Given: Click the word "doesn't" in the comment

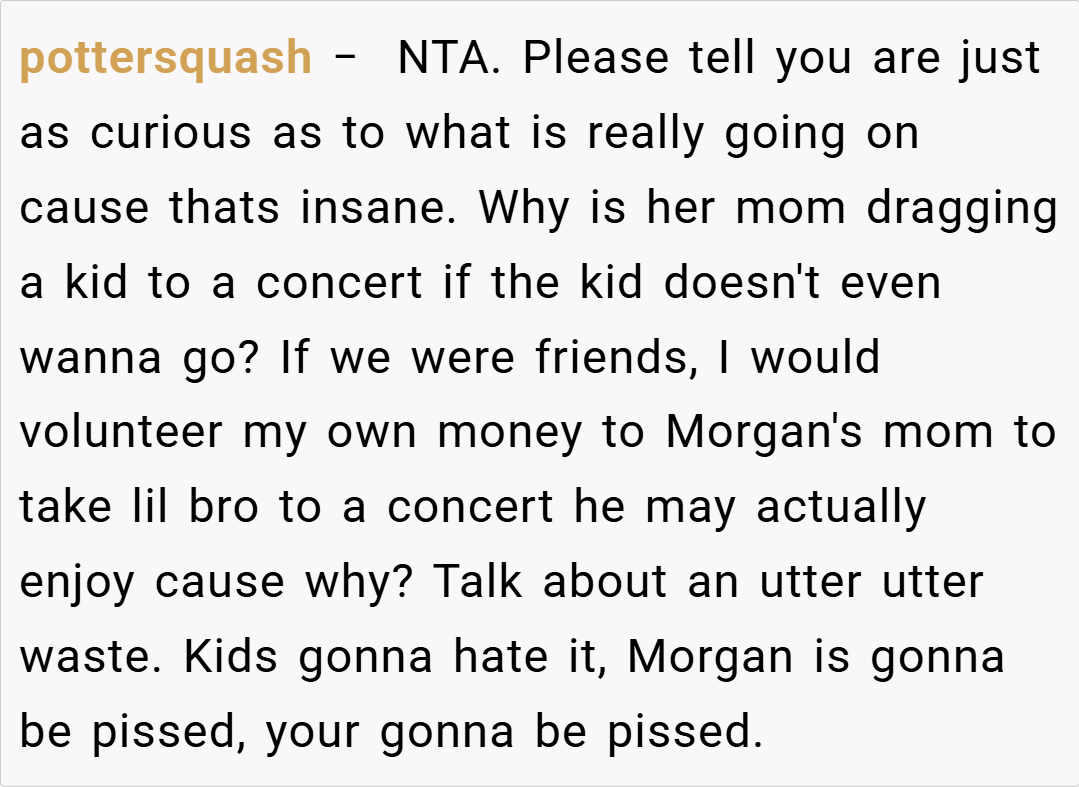Looking at the screenshot, I should [x=736, y=283].
